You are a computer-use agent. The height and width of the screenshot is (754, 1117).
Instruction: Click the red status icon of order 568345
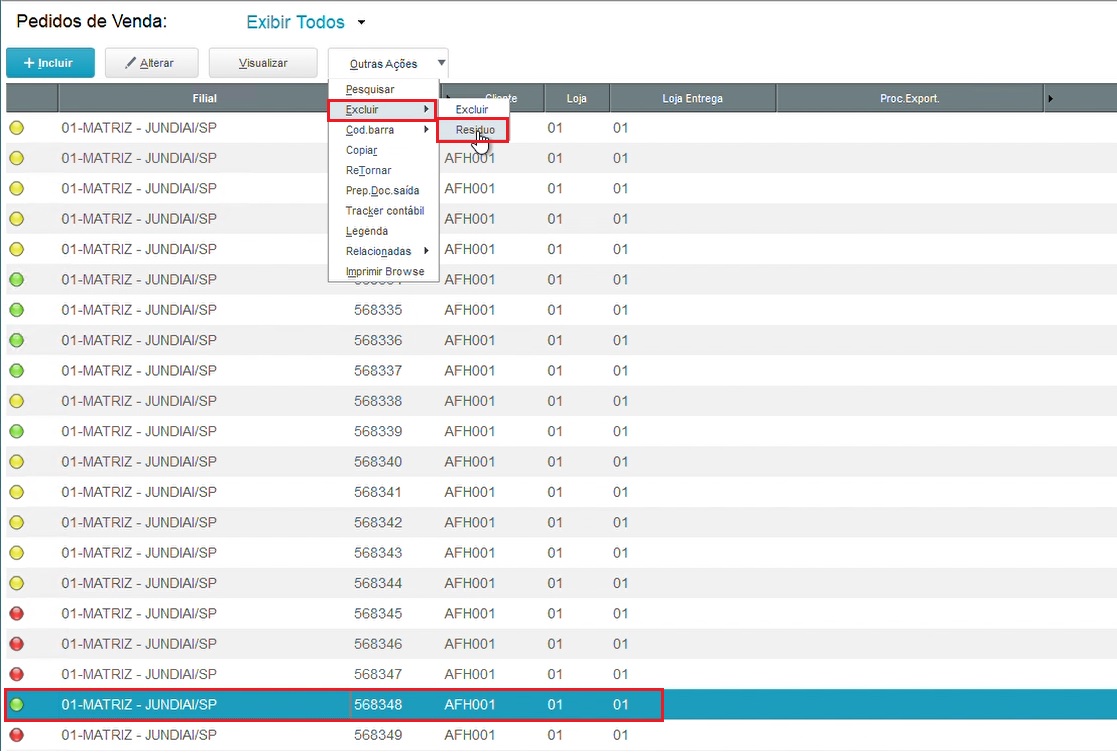tap(16, 614)
